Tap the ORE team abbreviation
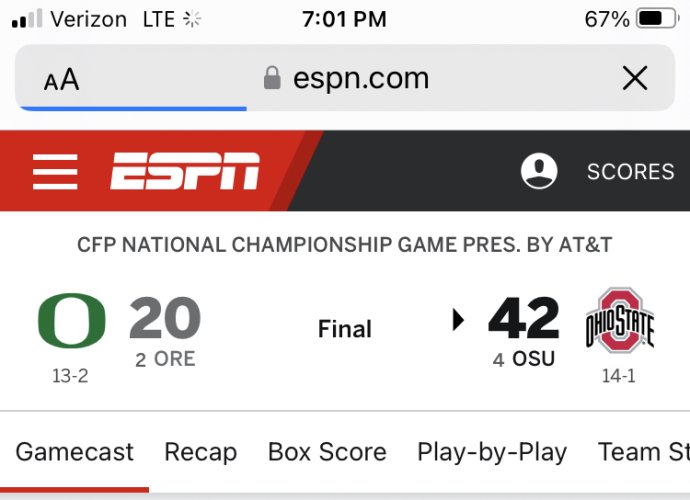The width and height of the screenshot is (690, 500). 174,359
